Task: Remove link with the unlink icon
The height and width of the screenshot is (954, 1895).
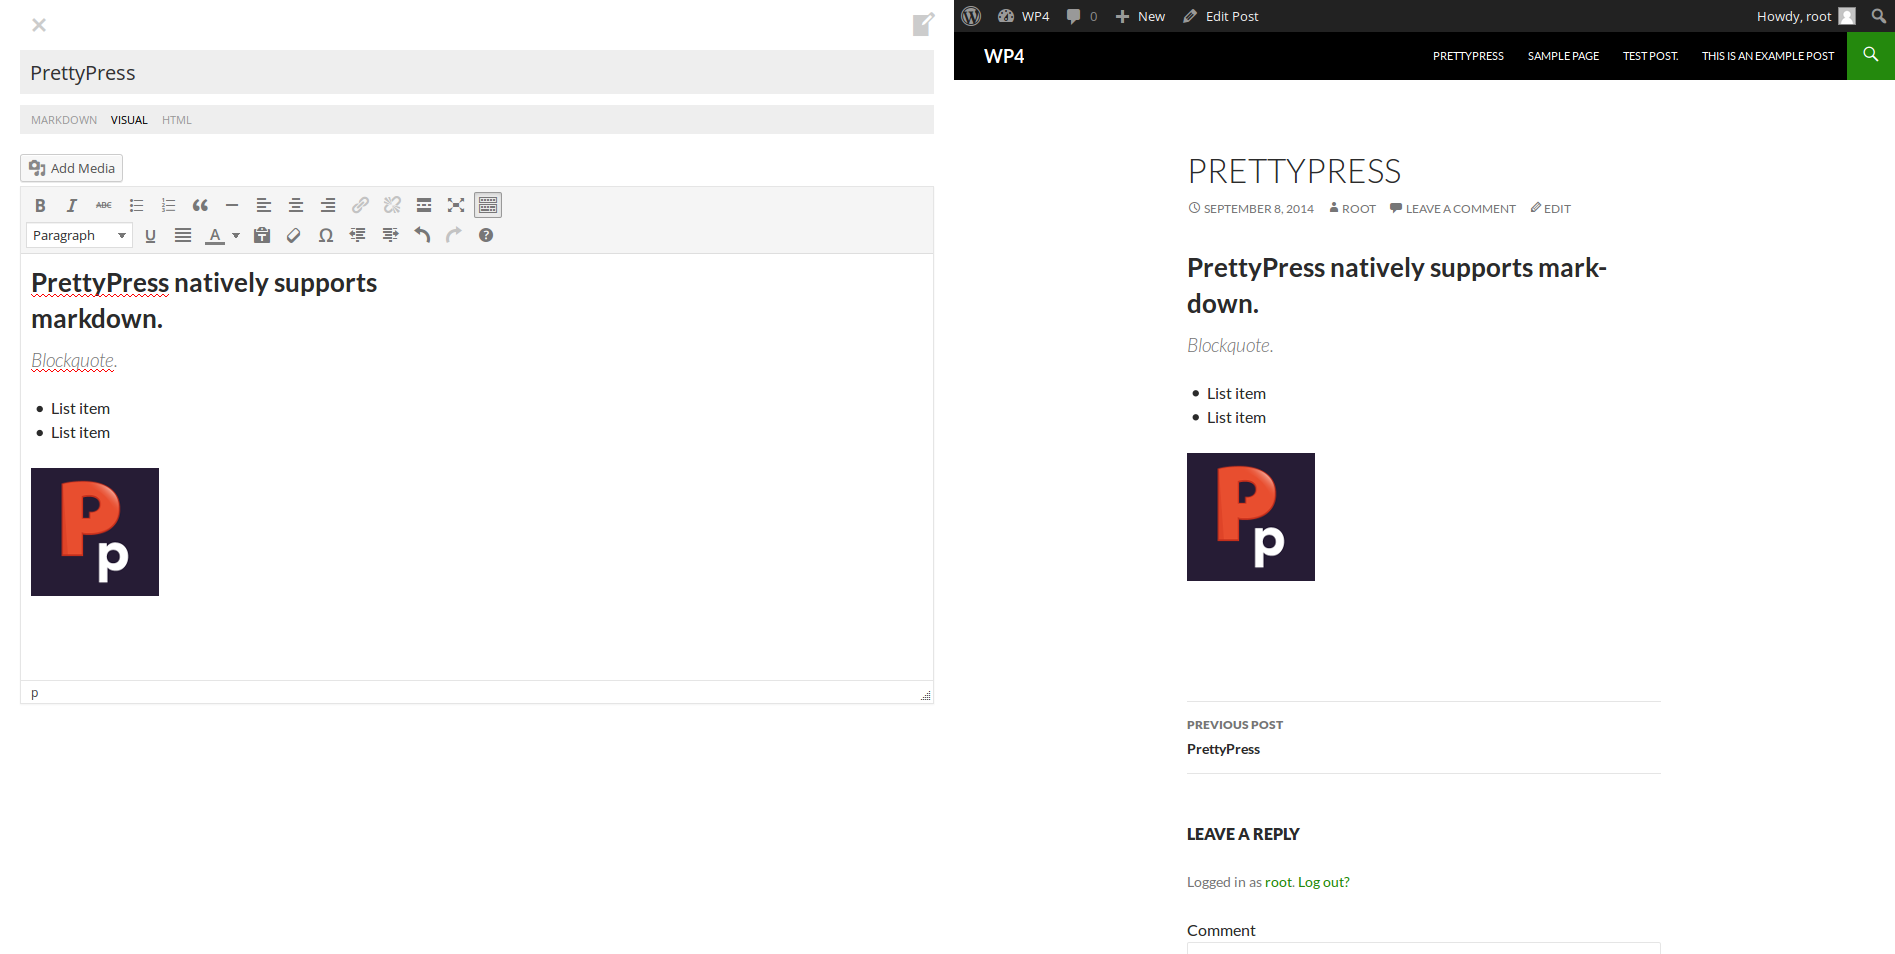Action: (392, 205)
